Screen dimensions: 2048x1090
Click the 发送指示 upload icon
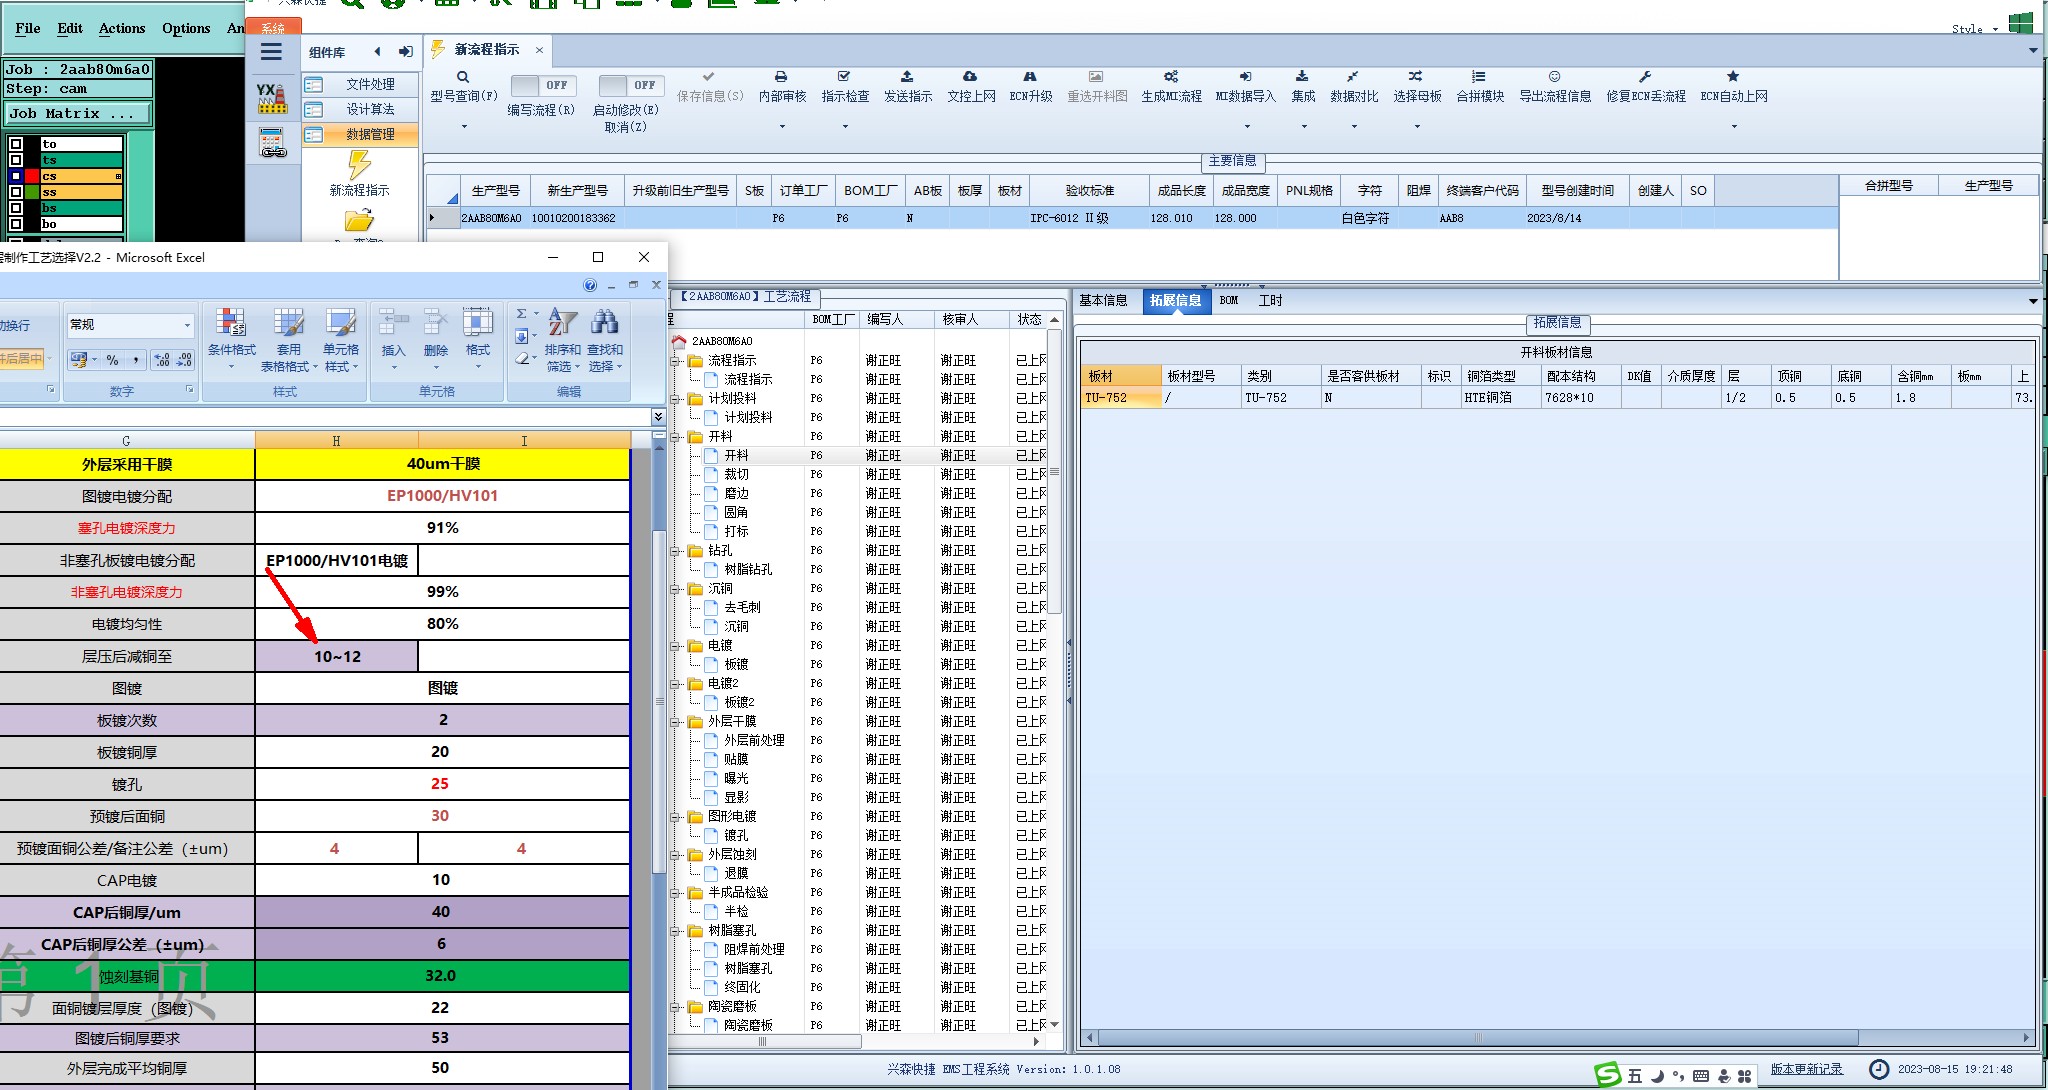point(907,77)
